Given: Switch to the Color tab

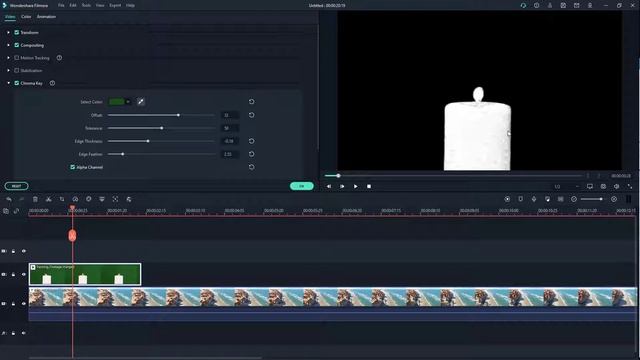Looking at the screenshot, I should click(26, 17).
